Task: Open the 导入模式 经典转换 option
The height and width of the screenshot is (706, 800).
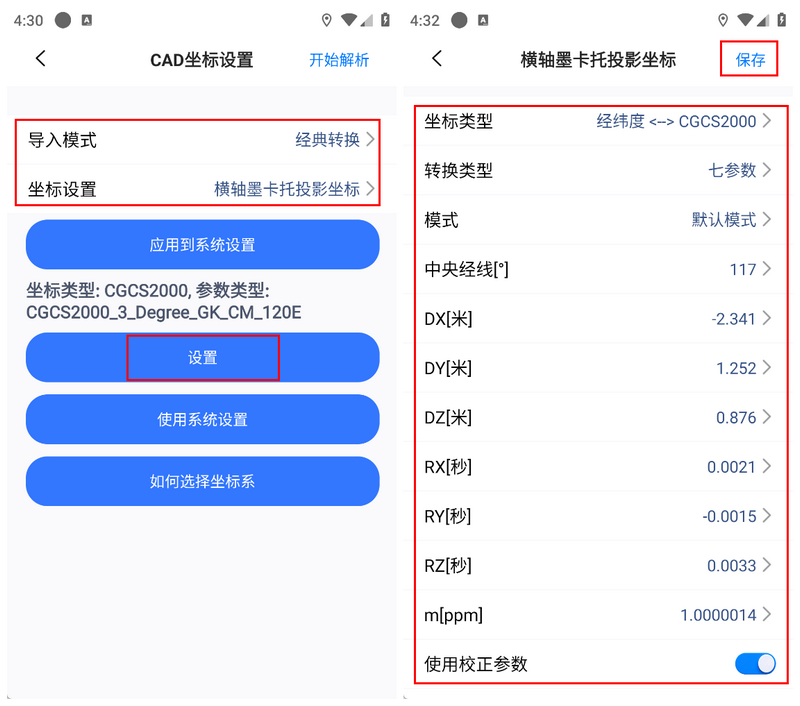Action: point(202,140)
